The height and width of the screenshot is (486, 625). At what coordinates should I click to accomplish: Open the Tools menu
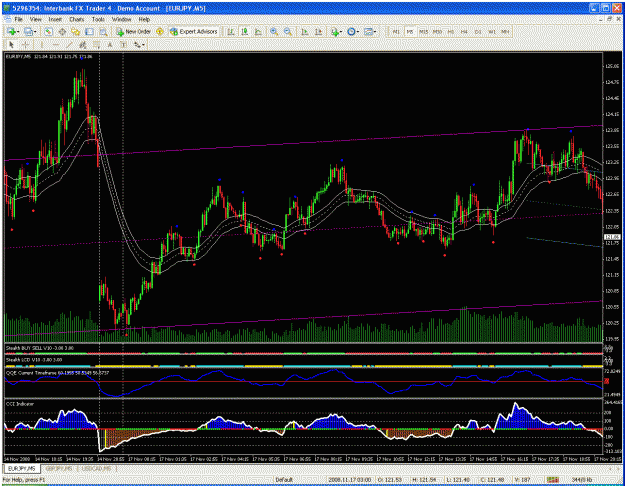(x=98, y=19)
